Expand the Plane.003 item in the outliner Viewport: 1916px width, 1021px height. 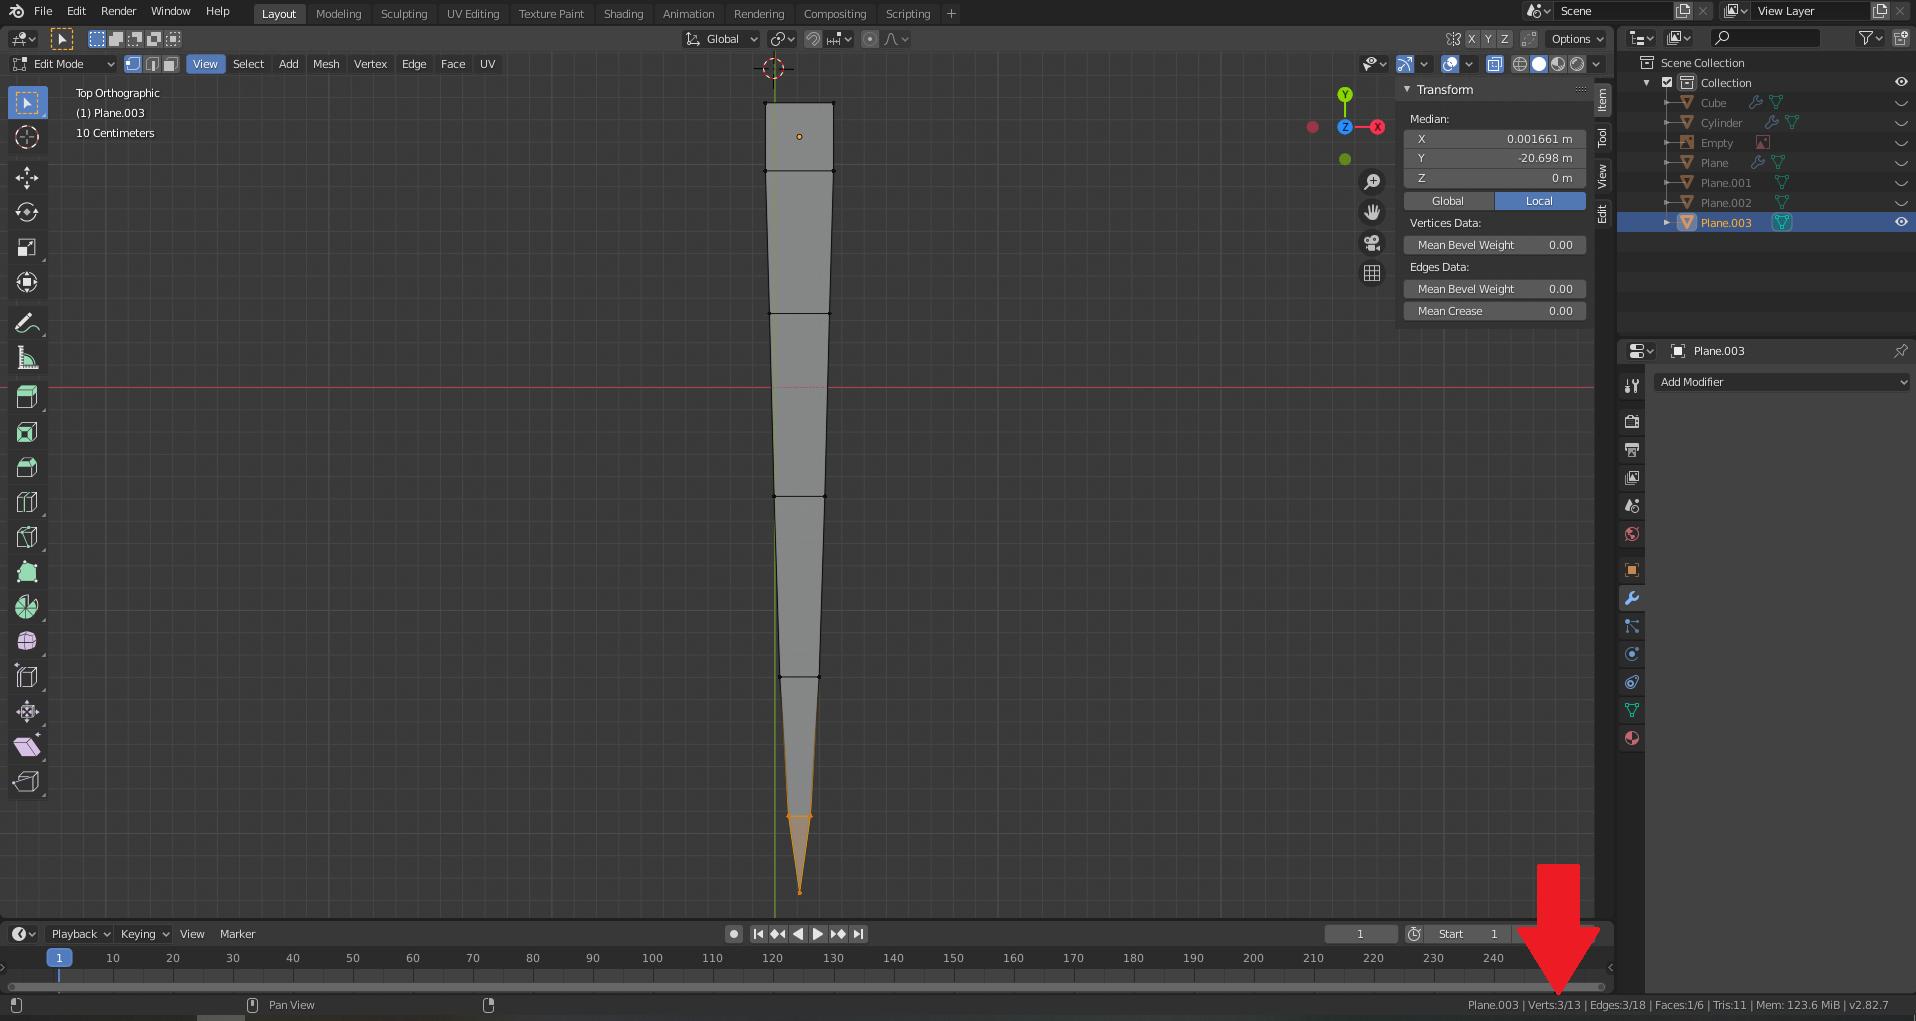tap(1666, 222)
